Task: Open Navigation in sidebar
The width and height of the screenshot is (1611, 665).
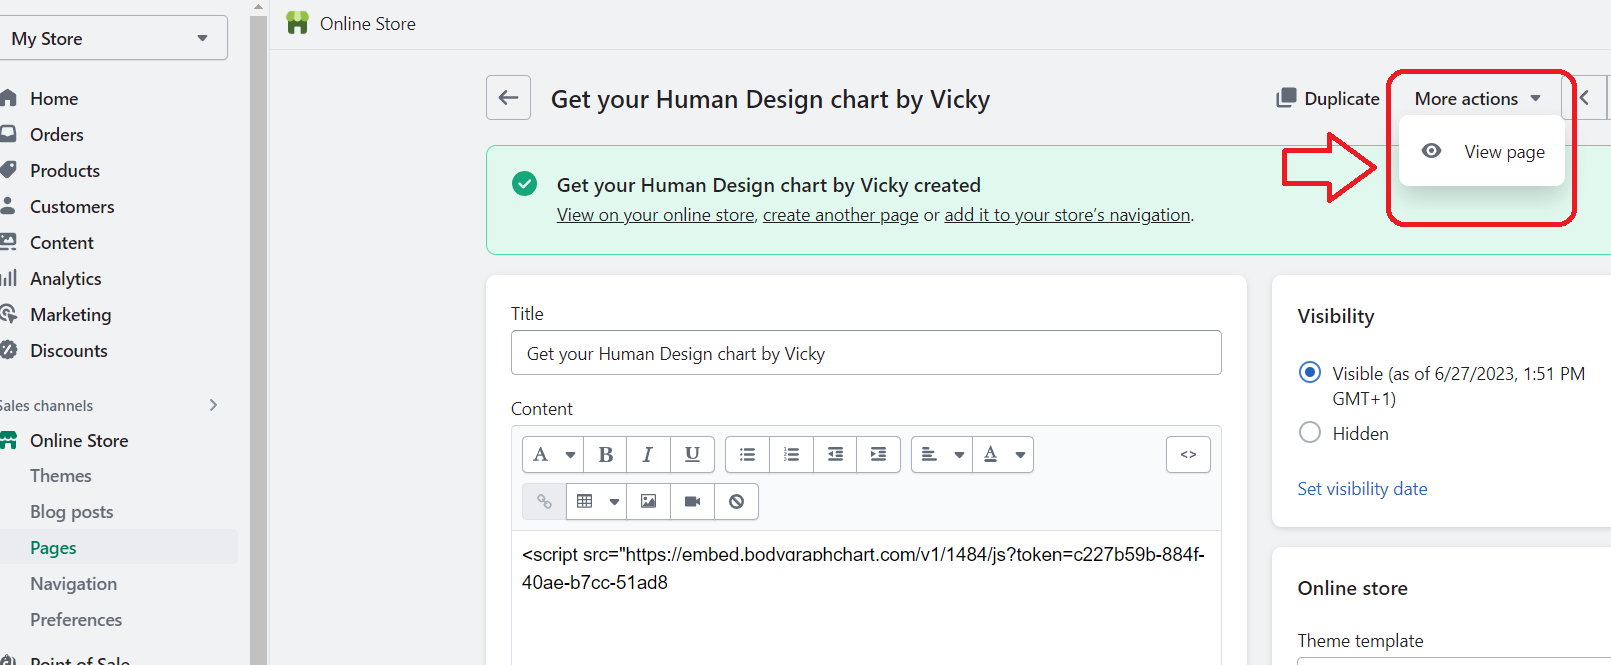Action: click(x=74, y=584)
